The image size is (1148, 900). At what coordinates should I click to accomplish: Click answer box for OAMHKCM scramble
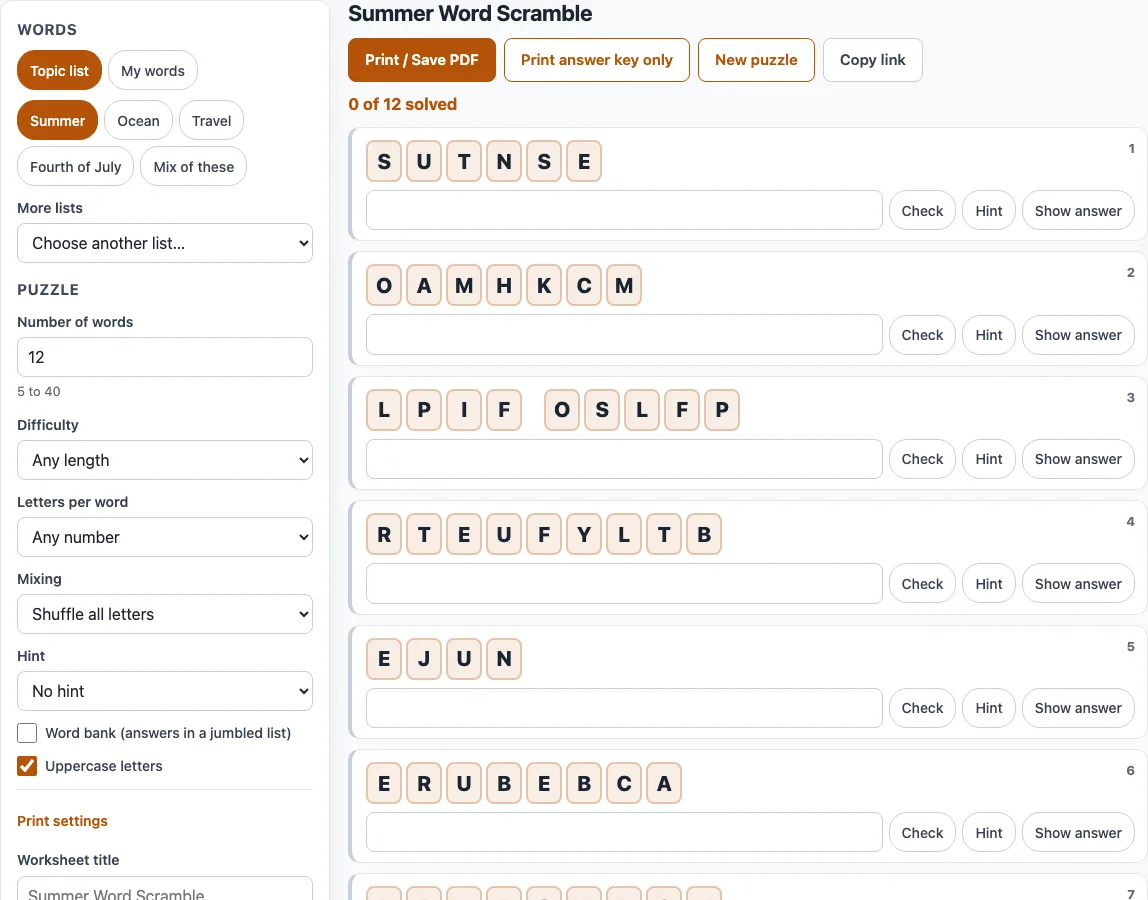[x=625, y=335]
